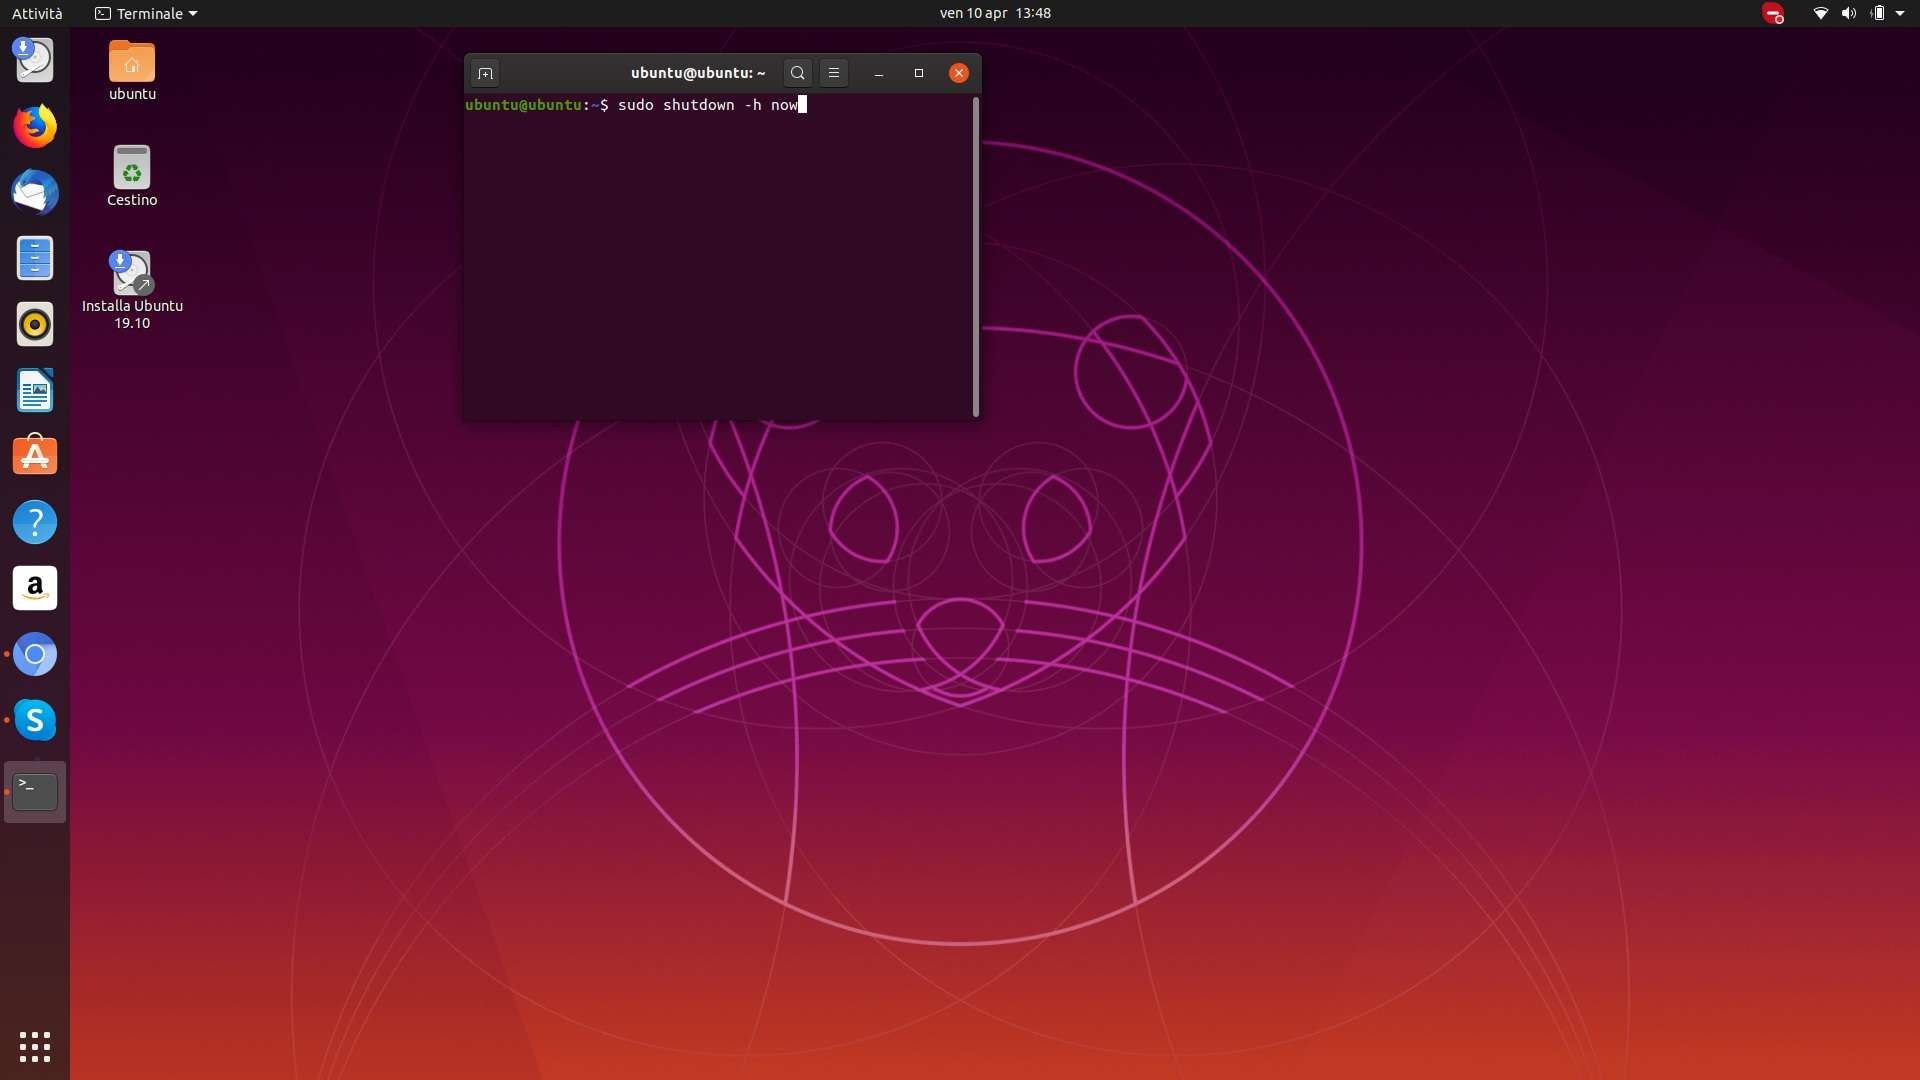This screenshot has width=1920, height=1080.
Task: Open the terminal hamburger menu
Action: [x=833, y=73]
